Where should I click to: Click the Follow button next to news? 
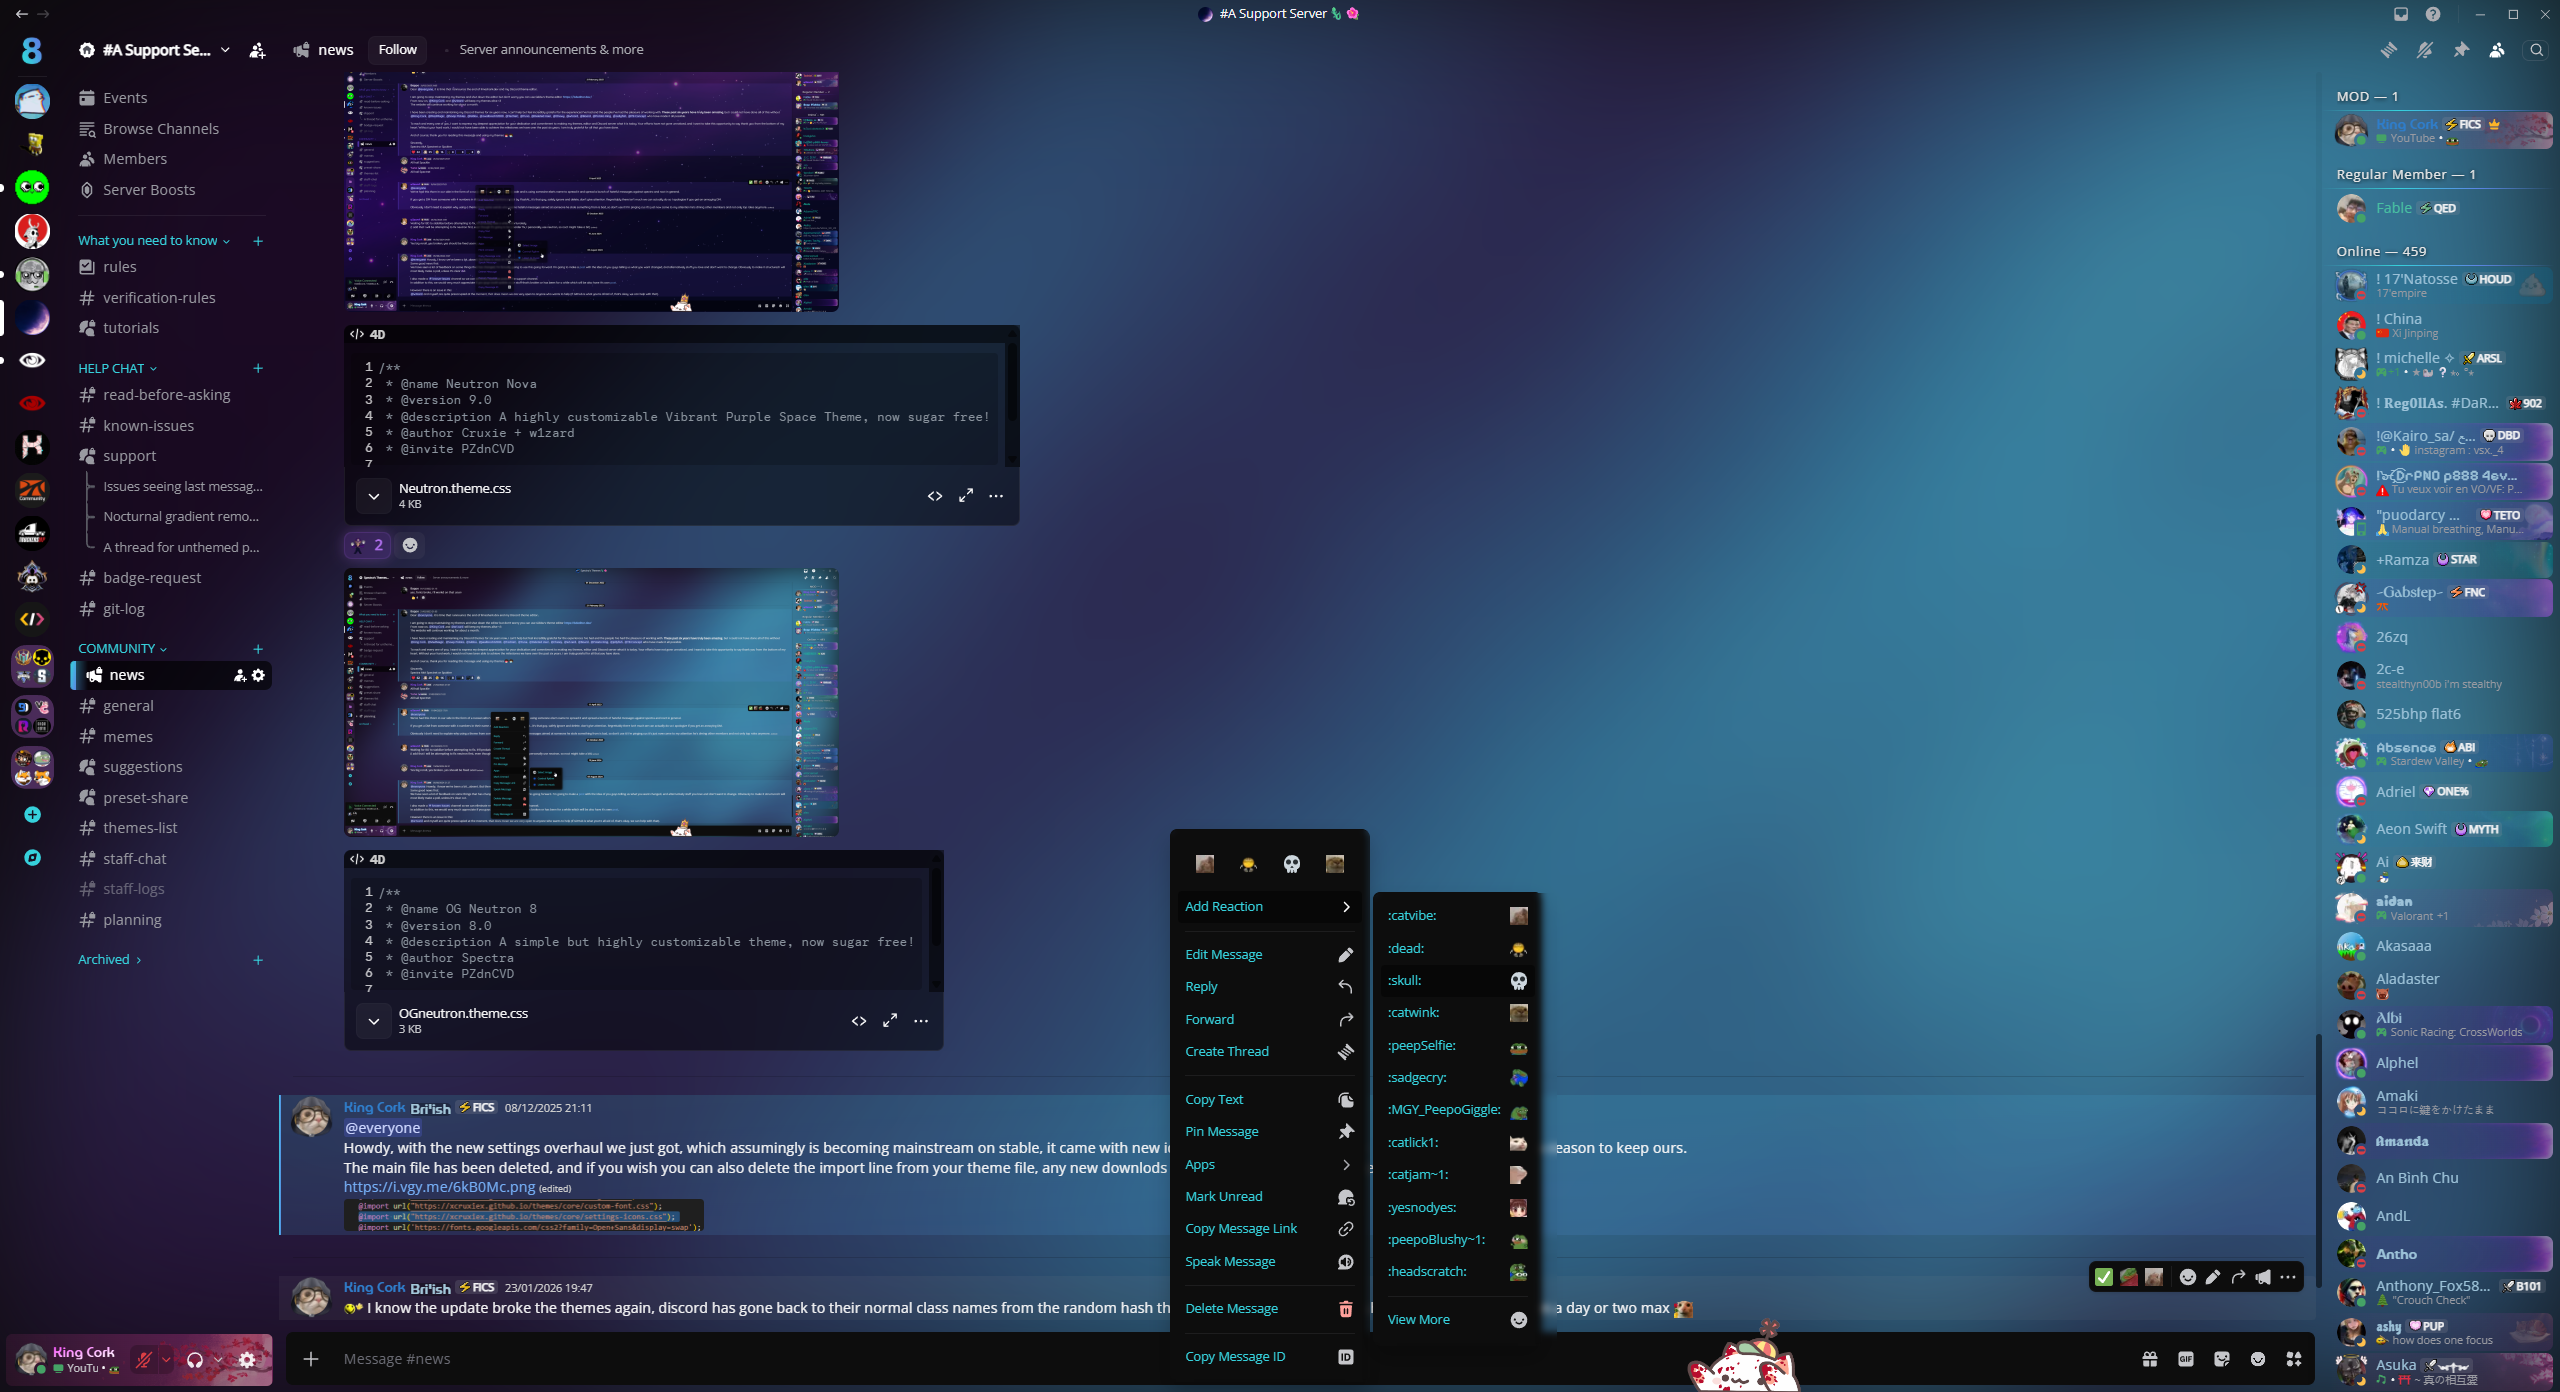(x=397, y=50)
